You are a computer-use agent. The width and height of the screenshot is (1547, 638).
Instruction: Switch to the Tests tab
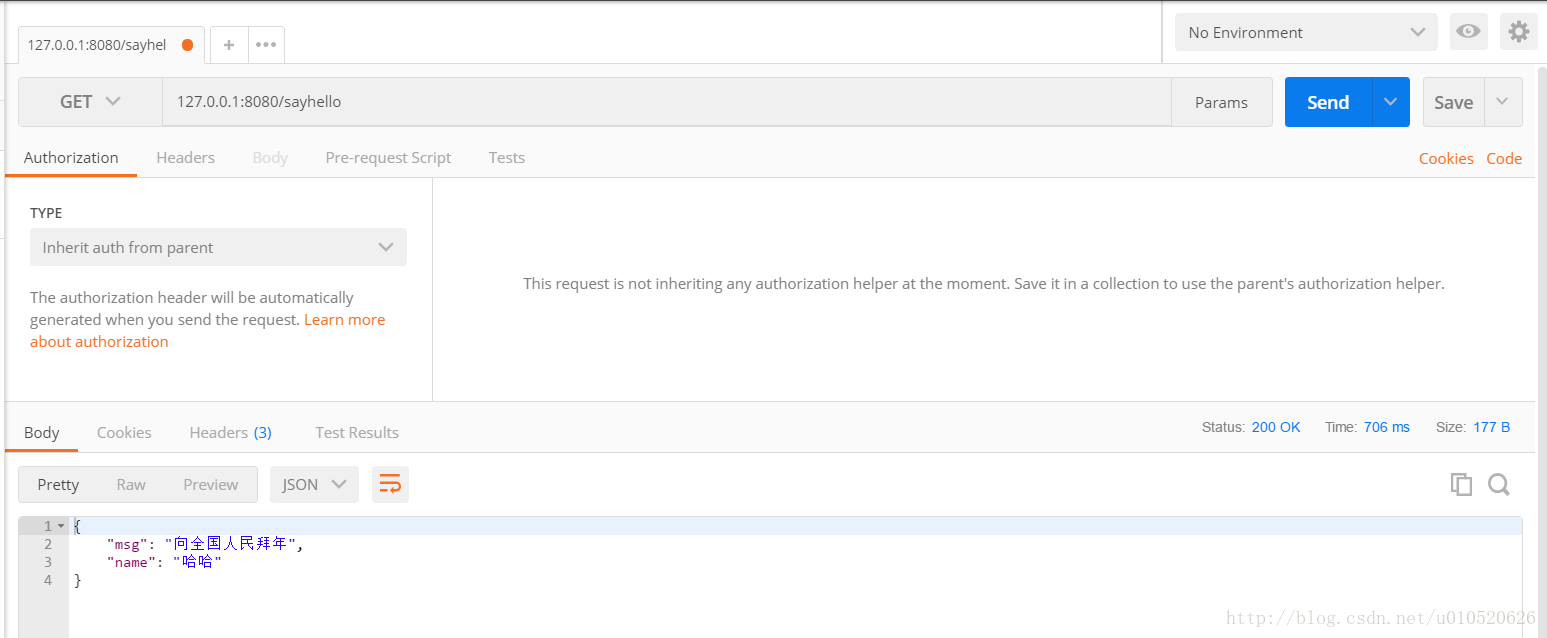(x=507, y=158)
